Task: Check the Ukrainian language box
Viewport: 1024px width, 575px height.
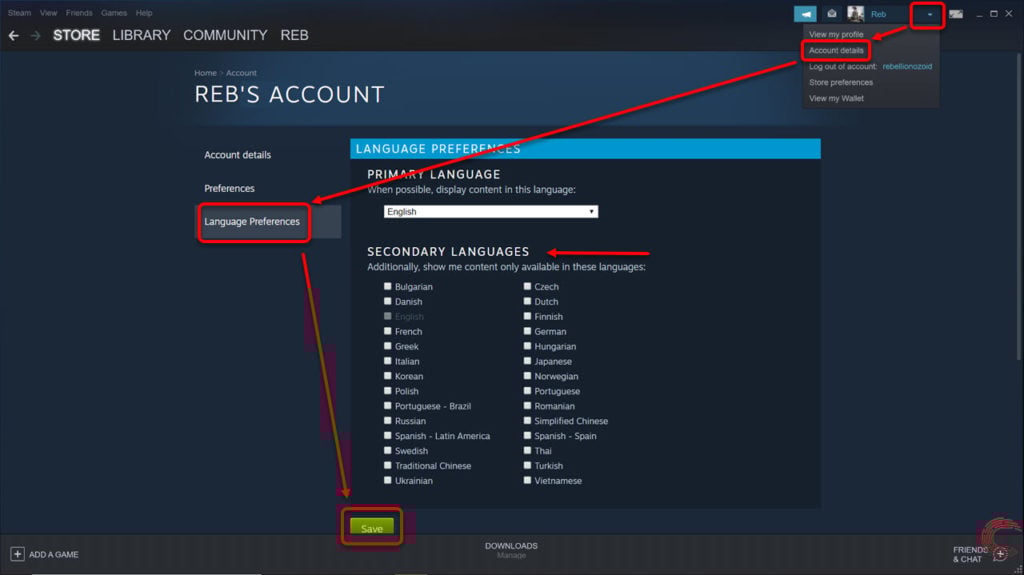Action: coord(387,480)
